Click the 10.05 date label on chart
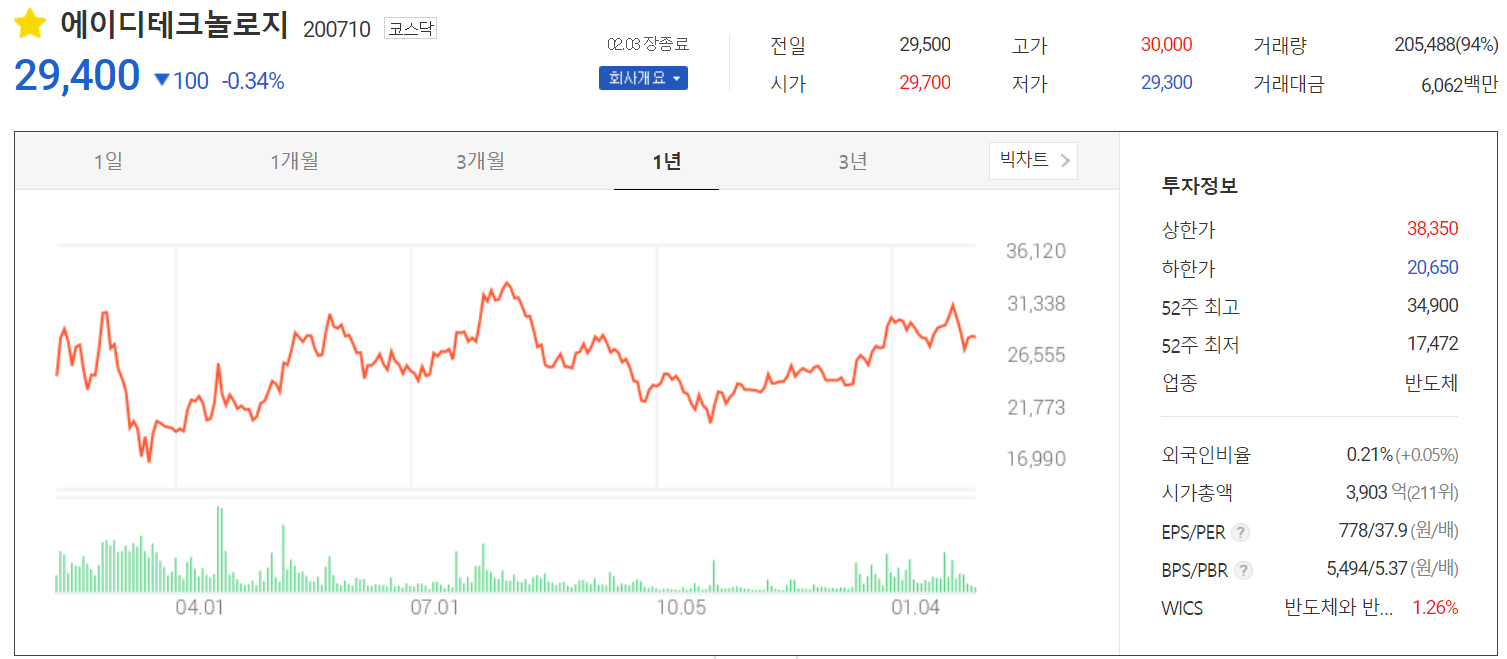The width and height of the screenshot is (1507, 659). click(x=680, y=608)
